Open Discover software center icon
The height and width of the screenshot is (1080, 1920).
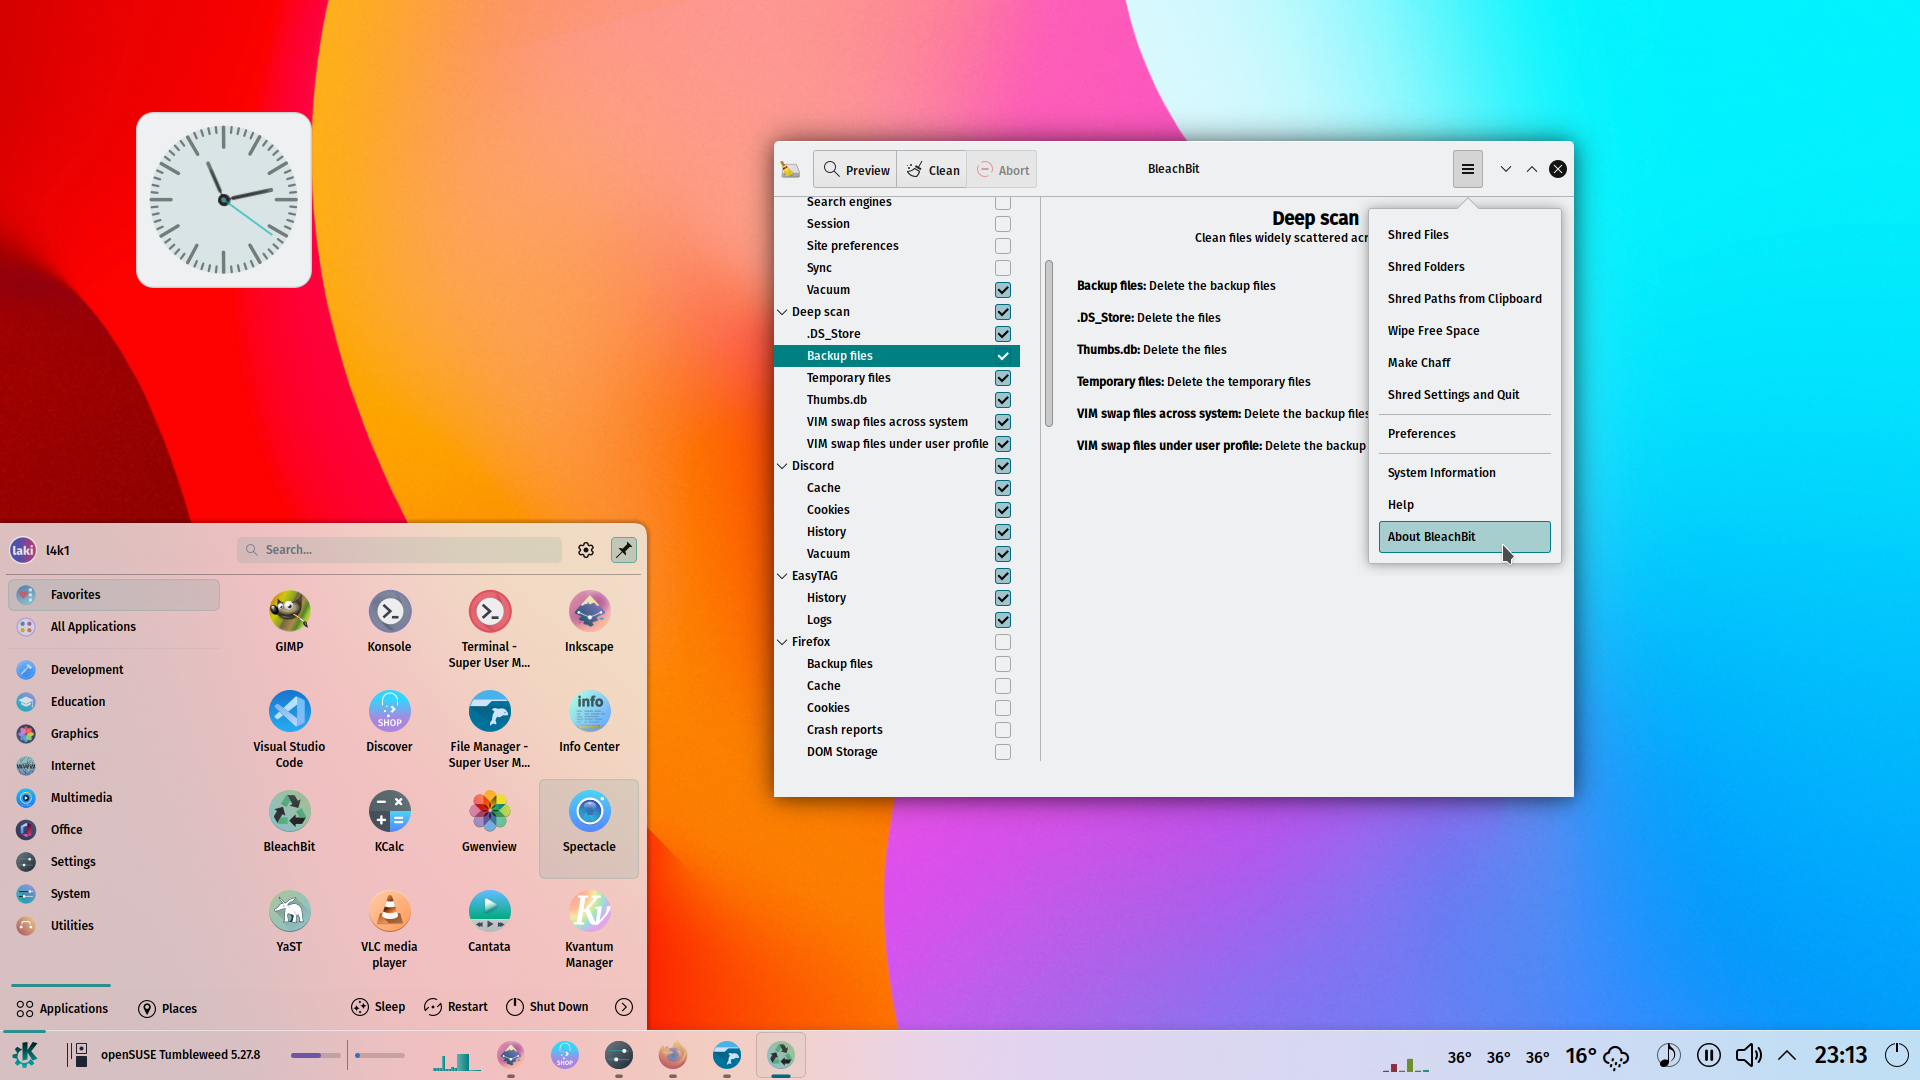pyautogui.click(x=389, y=722)
